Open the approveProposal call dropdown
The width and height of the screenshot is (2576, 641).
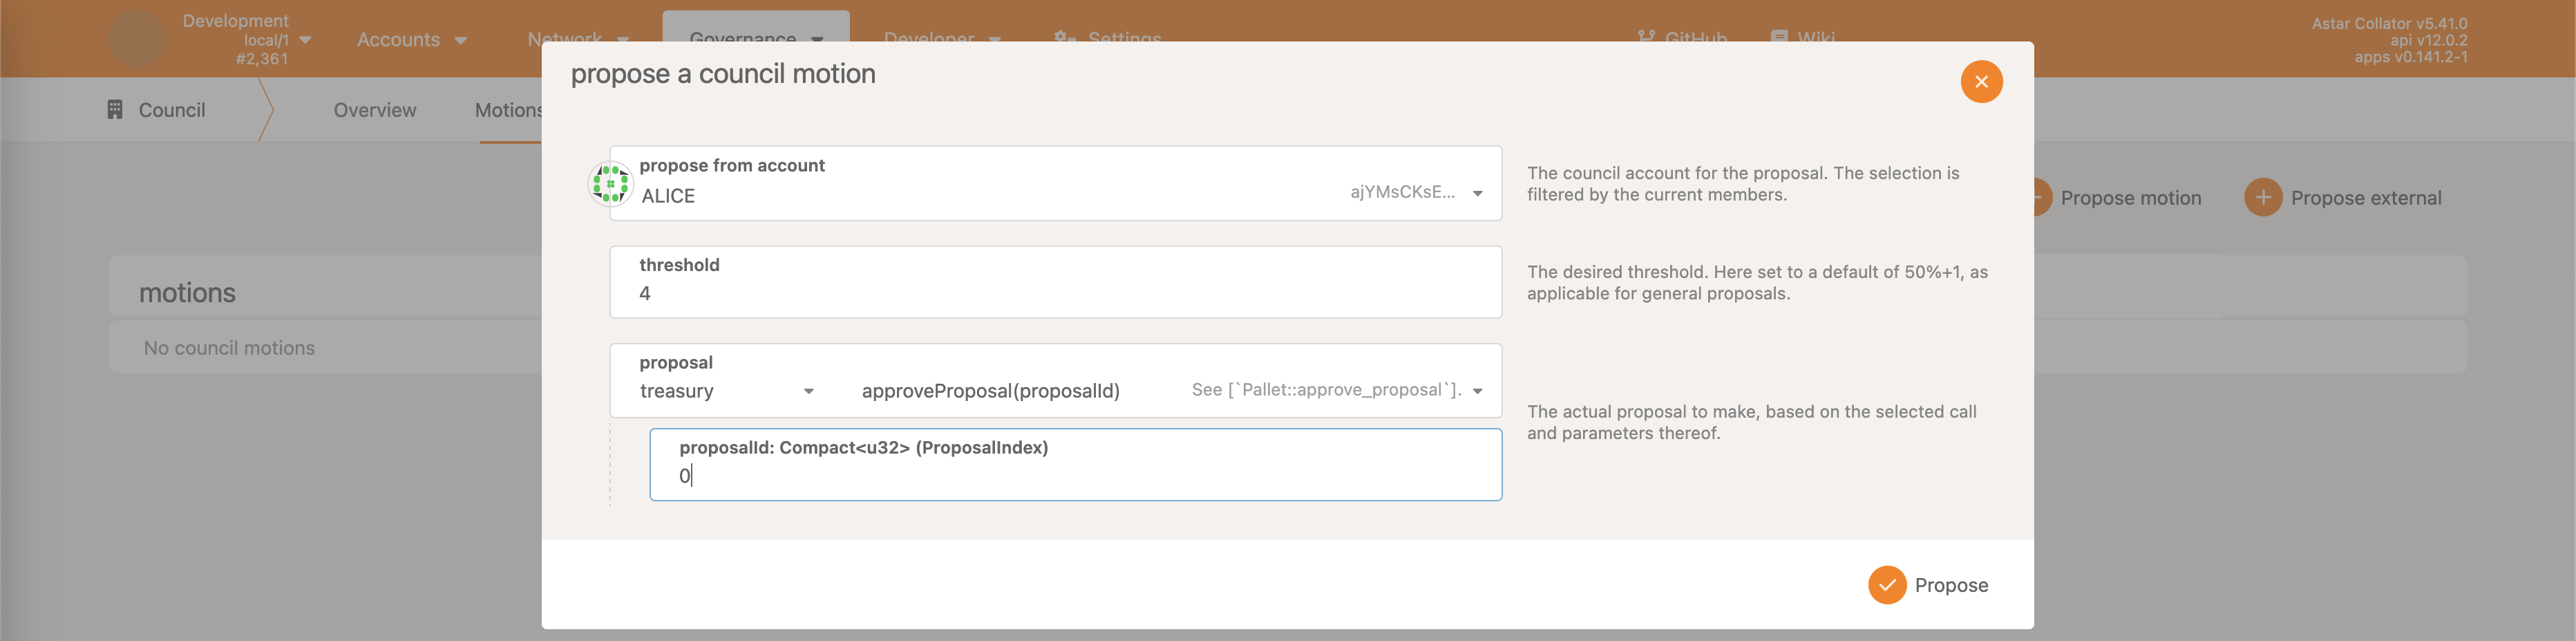1477,392
